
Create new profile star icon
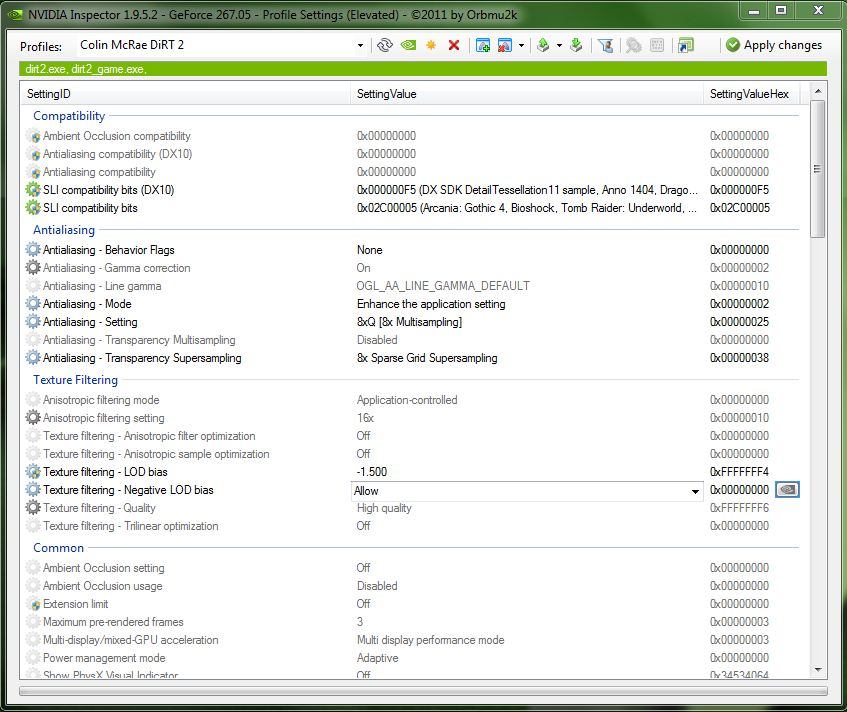(x=431, y=45)
